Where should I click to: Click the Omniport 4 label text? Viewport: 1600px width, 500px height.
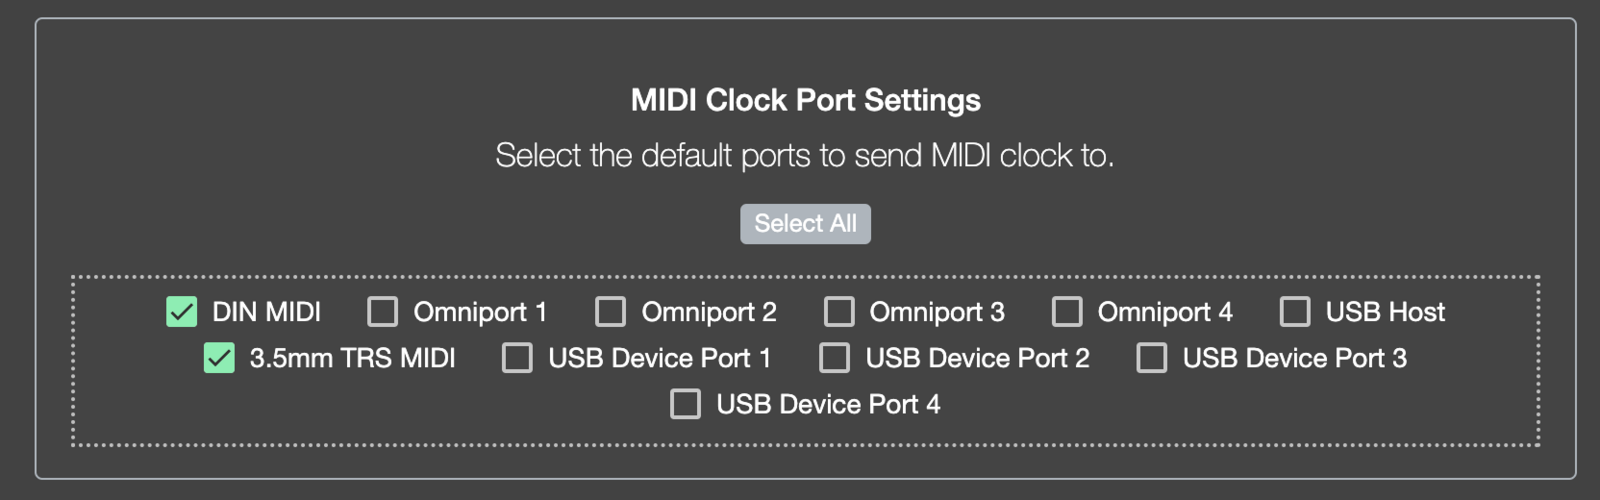[x=1165, y=312]
